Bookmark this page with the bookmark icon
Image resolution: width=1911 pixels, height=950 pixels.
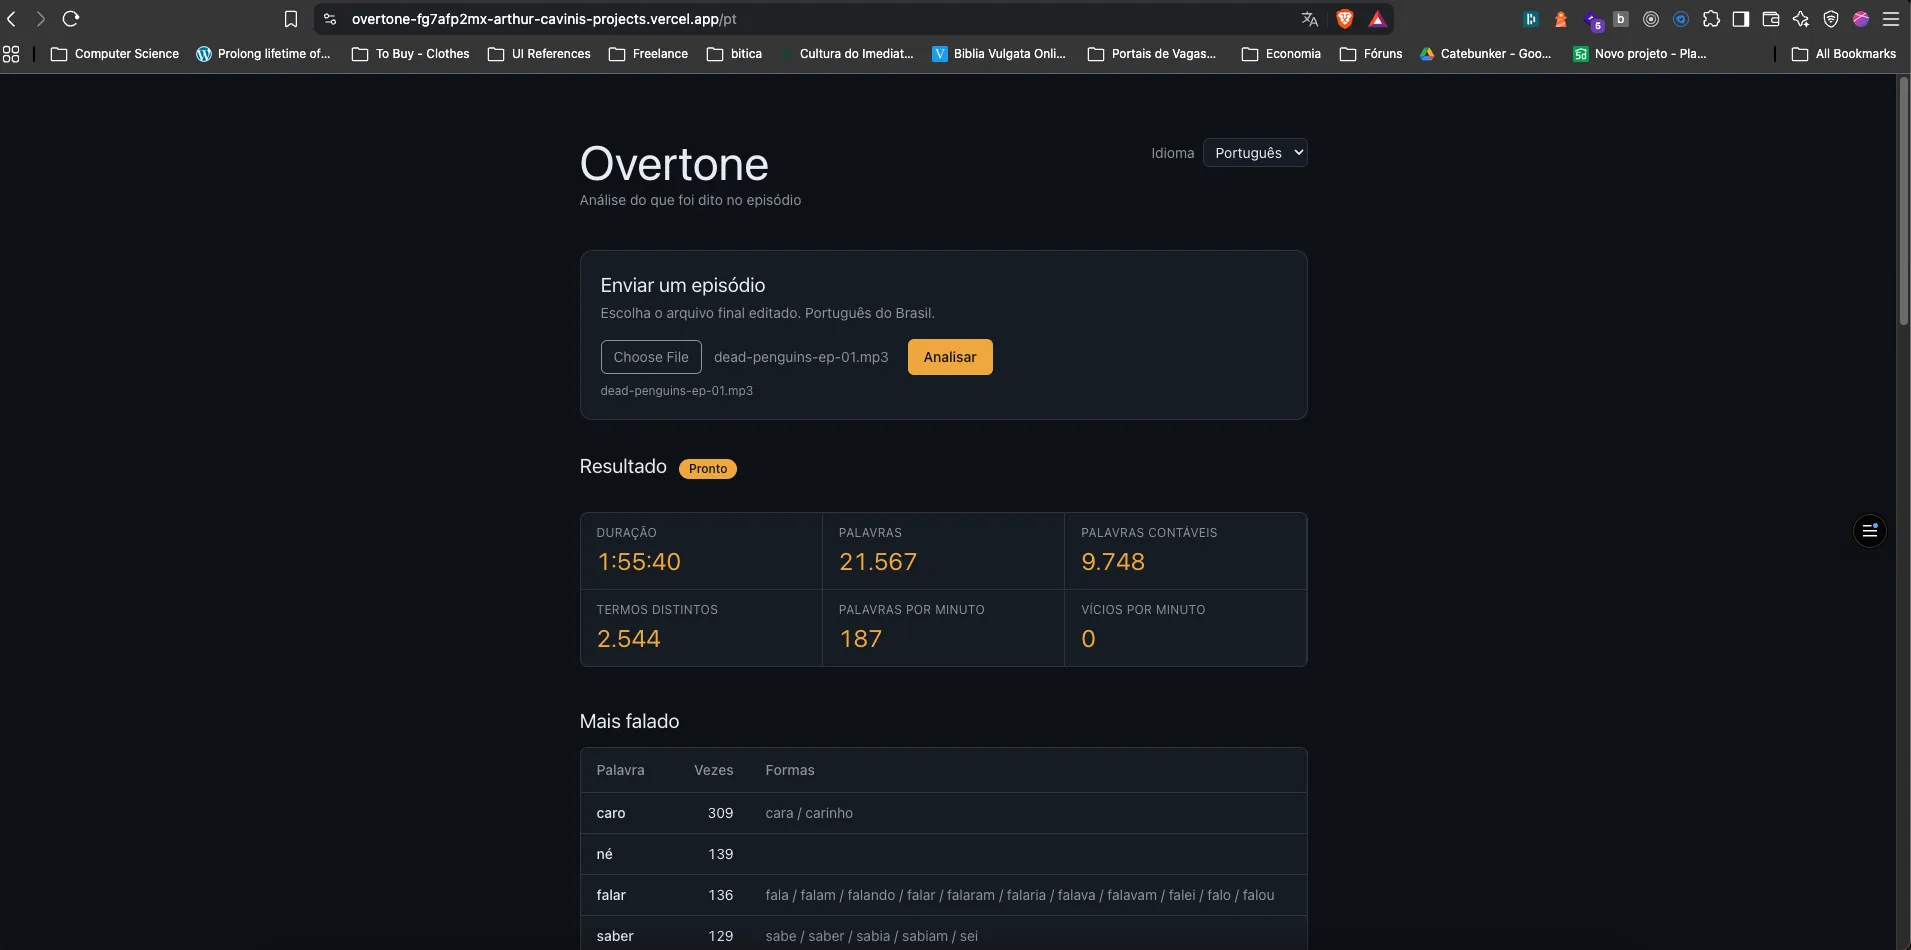291,19
